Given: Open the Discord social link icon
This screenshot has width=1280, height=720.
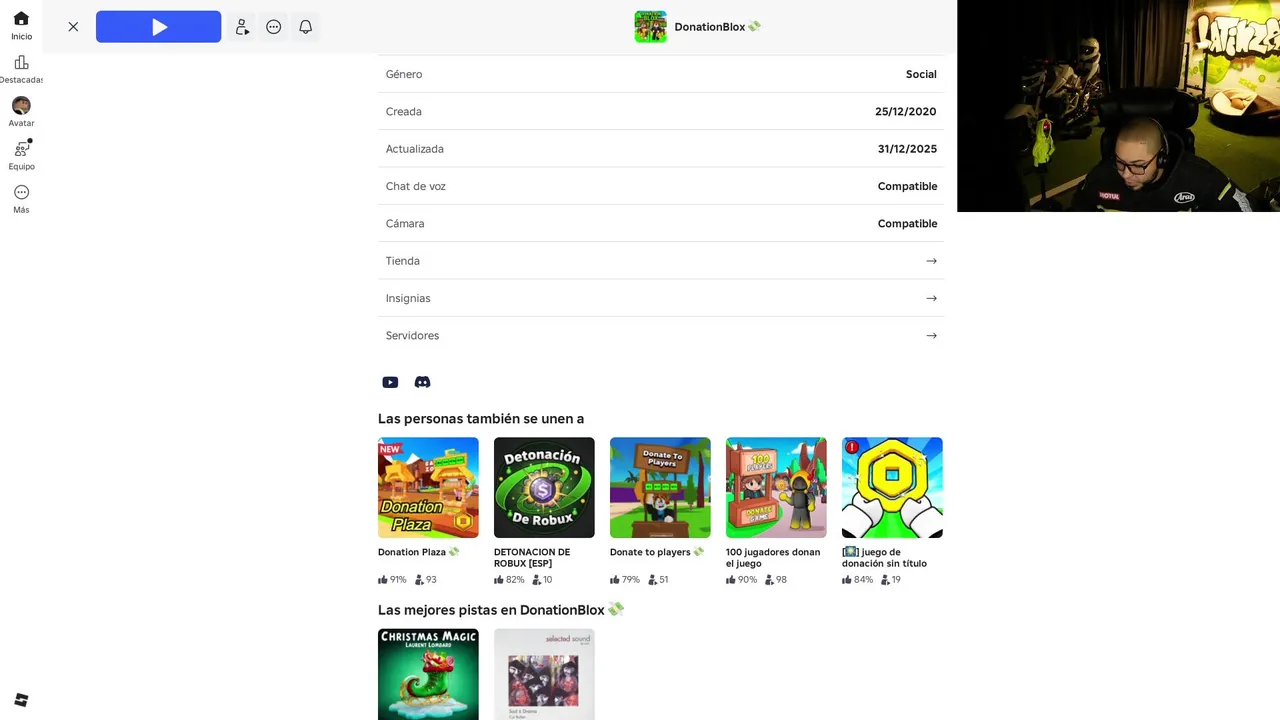Looking at the screenshot, I should [x=422, y=382].
